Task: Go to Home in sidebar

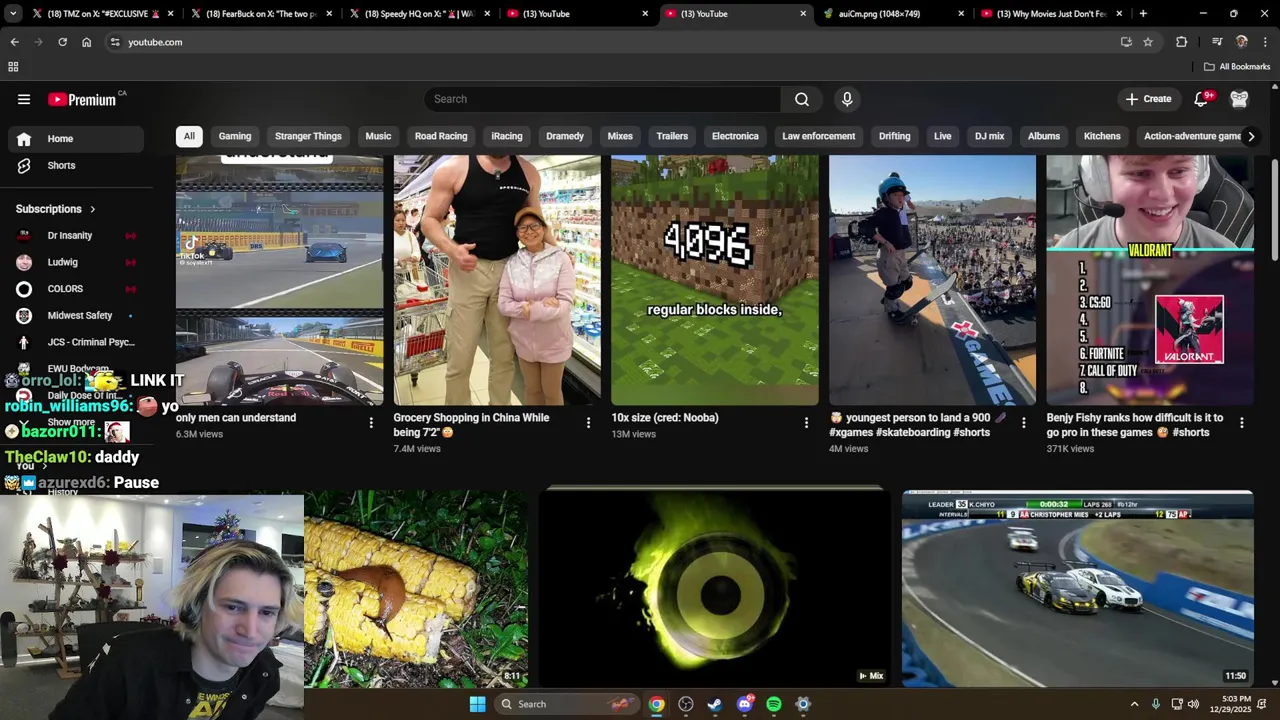Action: (76, 139)
